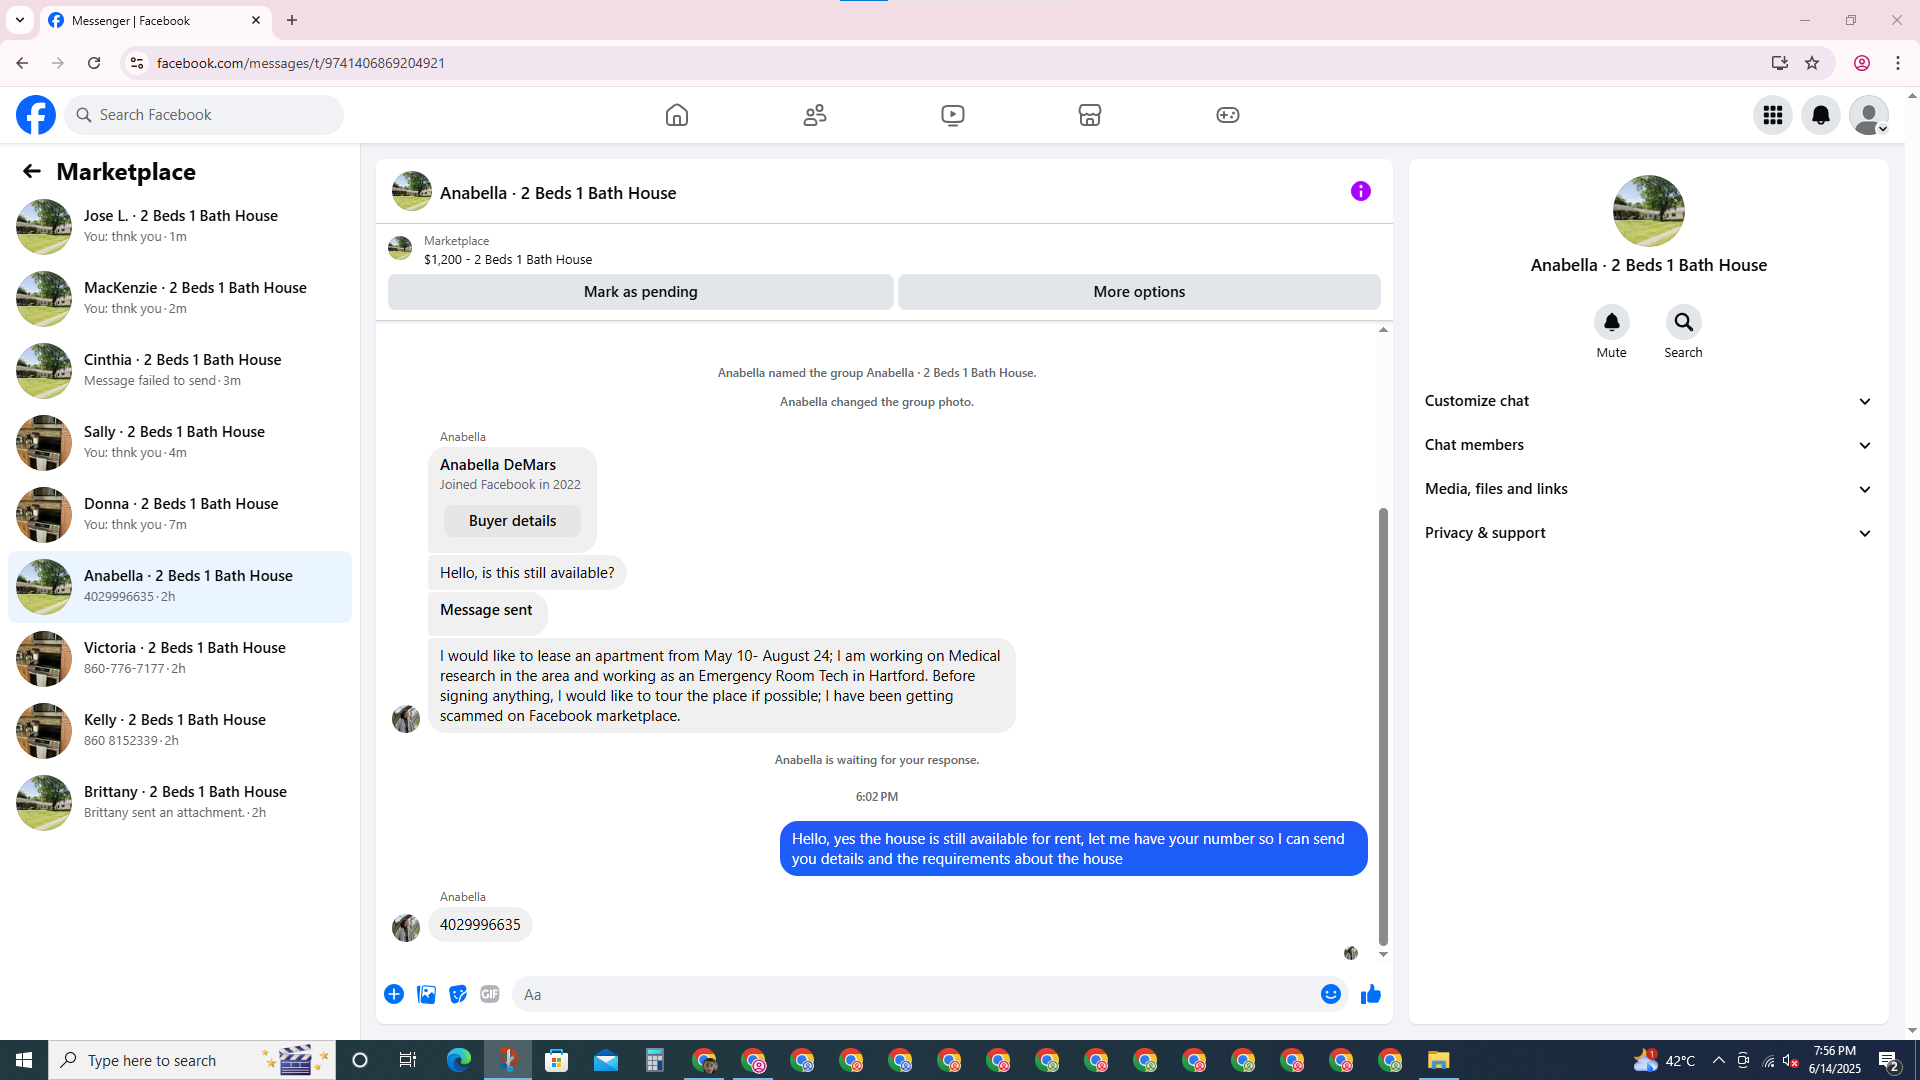This screenshot has width=1920, height=1080.
Task: Click browser address bar URL
Action: click(x=301, y=63)
